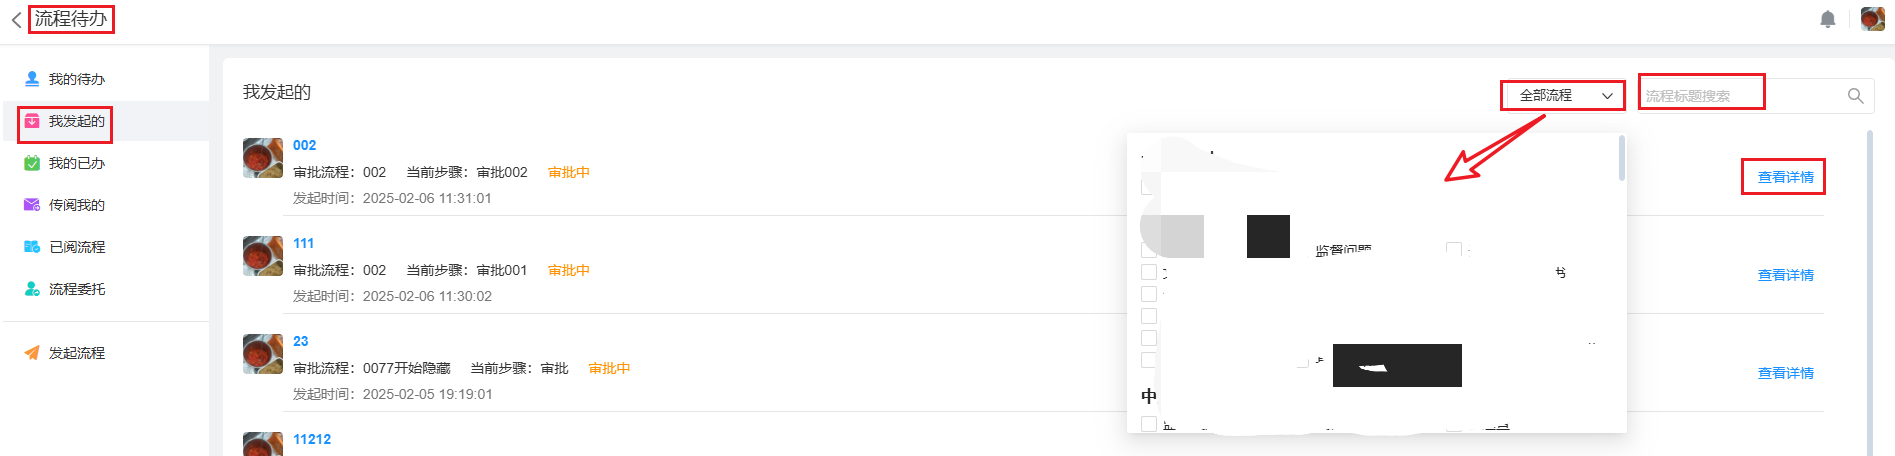Image resolution: width=1895 pixels, height=456 pixels.
Task: Click 查看详情 for process 111
Action: click(1785, 275)
